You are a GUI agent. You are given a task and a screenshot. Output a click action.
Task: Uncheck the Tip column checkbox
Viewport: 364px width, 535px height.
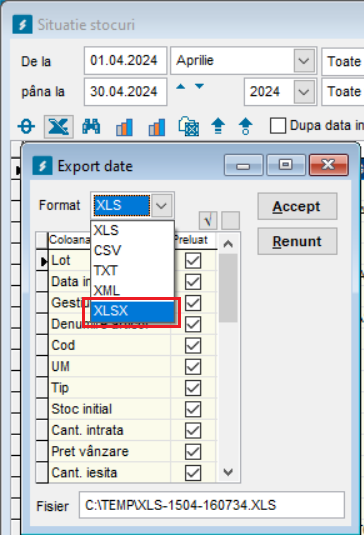[x=193, y=388]
